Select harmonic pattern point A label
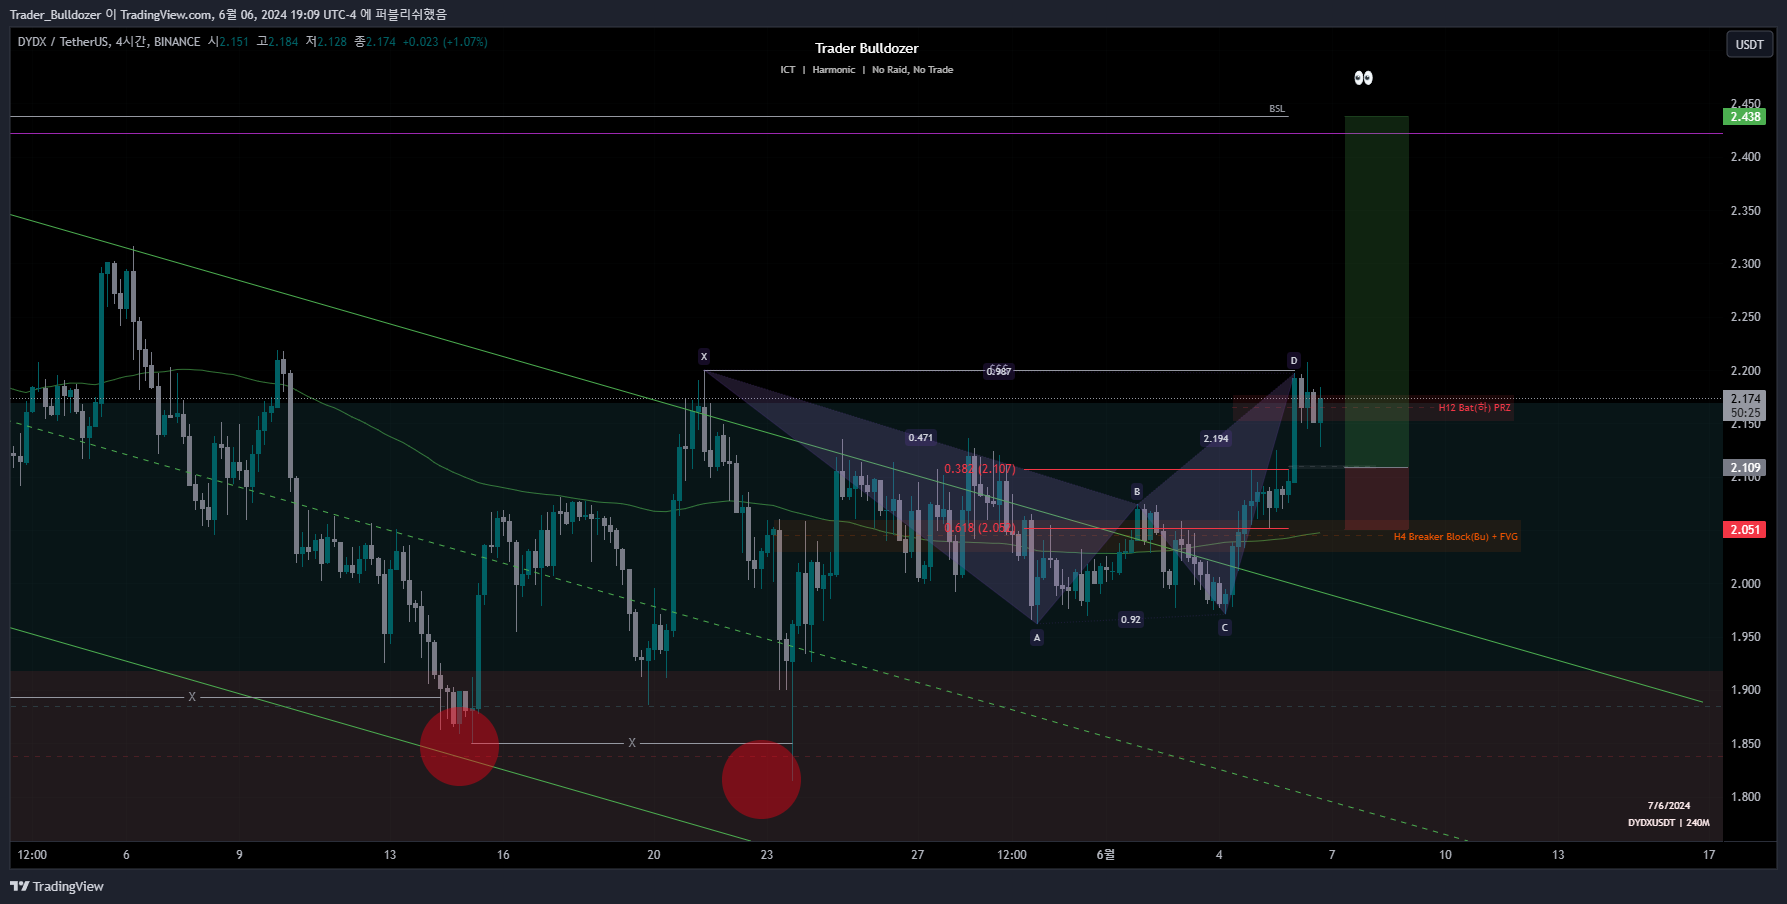Viewport: 1787px width, 904px height. coord(1037,638)
